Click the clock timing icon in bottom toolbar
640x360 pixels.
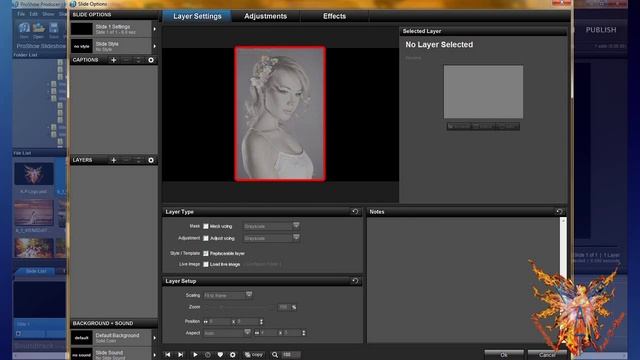(208, 355)
